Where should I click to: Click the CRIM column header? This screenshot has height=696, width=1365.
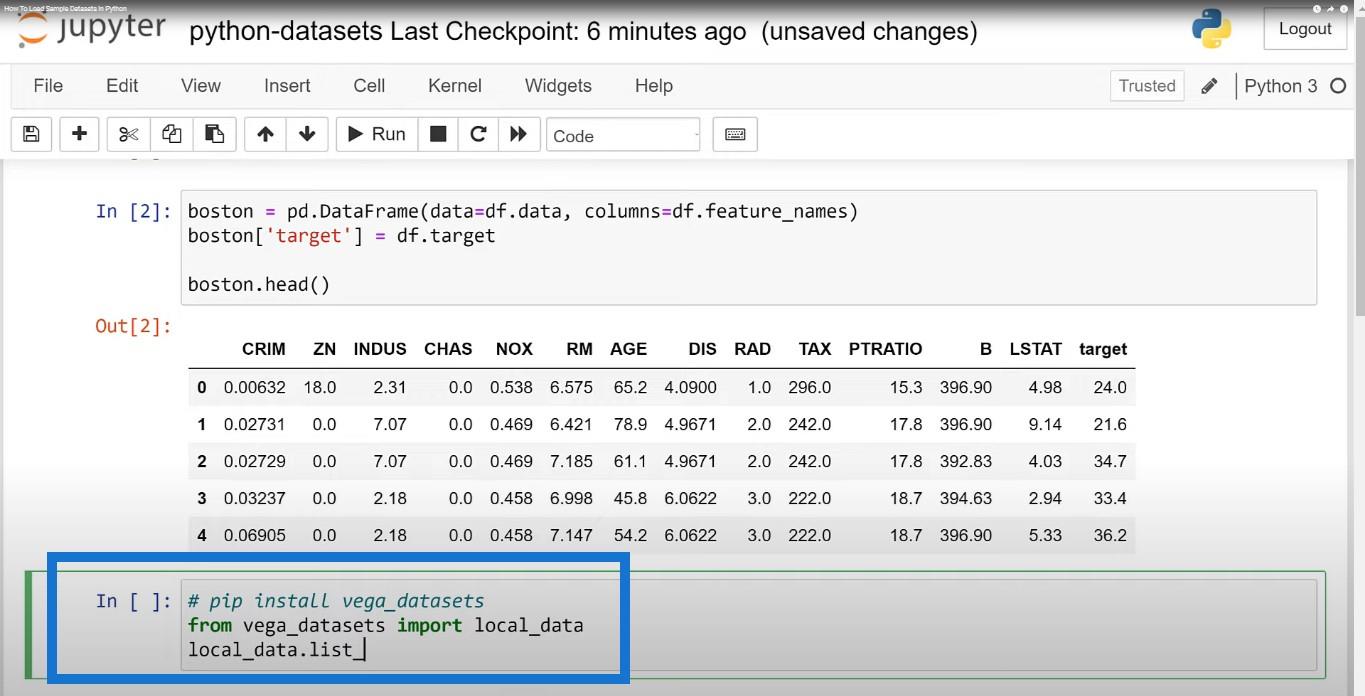pyautogui.click(x=264, y=349)
